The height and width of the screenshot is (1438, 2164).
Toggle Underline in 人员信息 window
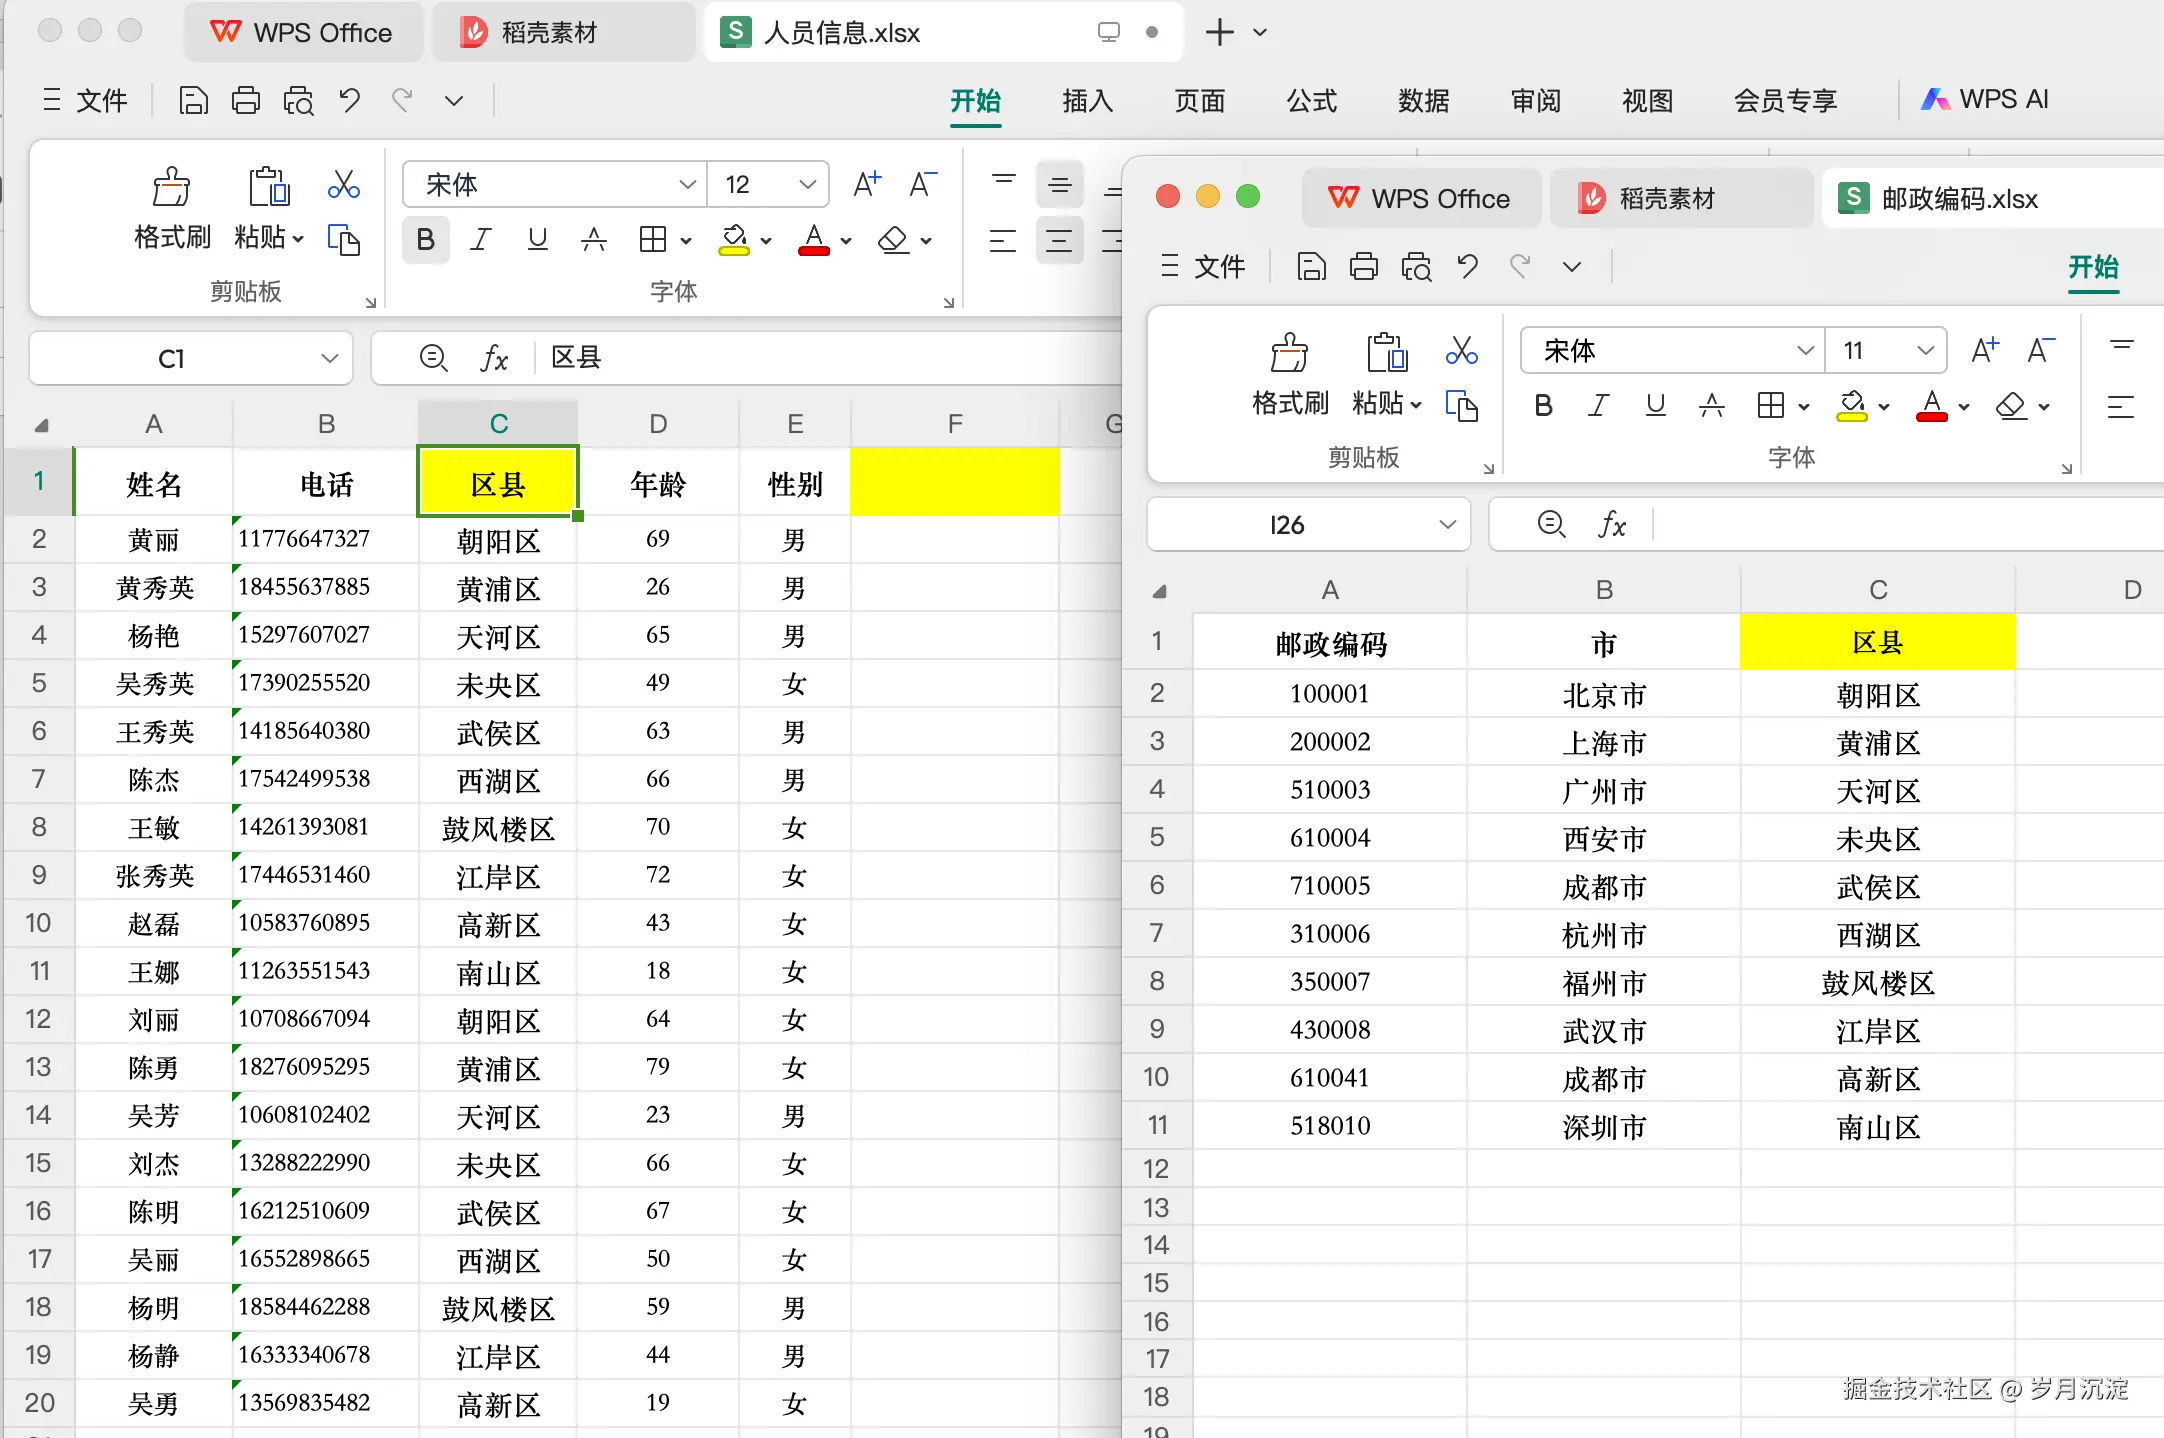click(538, 240)
